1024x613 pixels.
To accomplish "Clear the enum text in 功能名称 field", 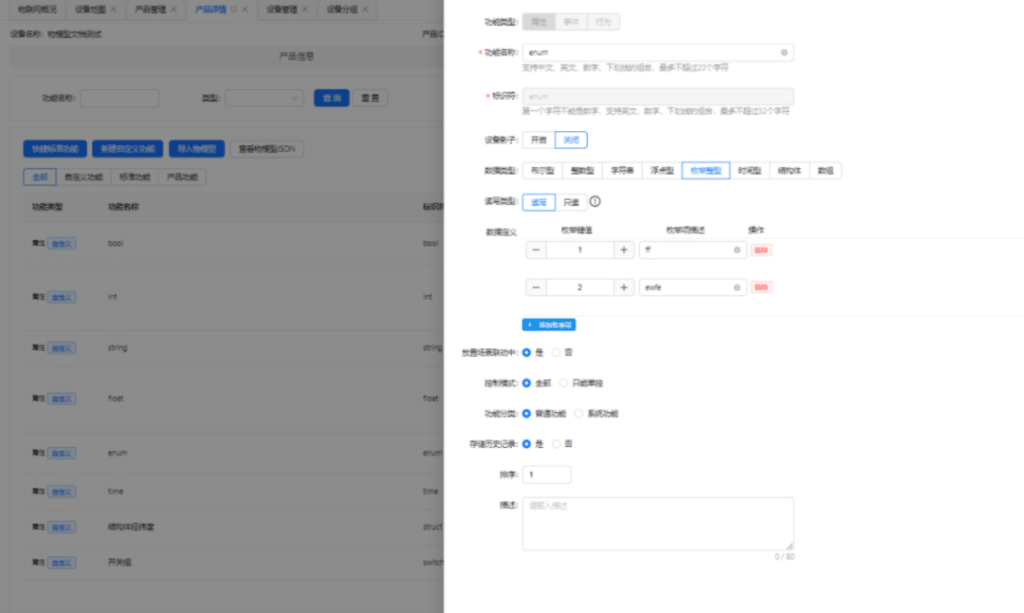I will (786, 52).
